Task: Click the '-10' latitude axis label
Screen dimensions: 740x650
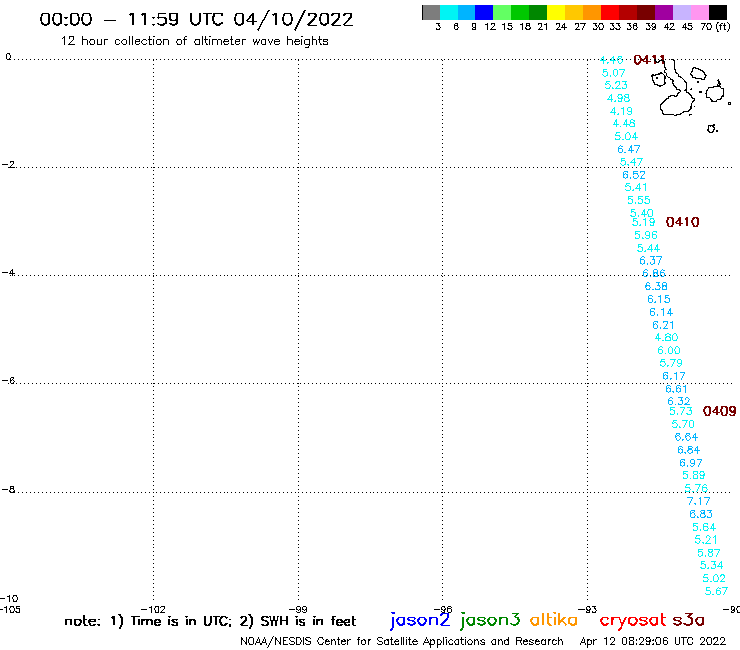Action: (x=9, y=599)
